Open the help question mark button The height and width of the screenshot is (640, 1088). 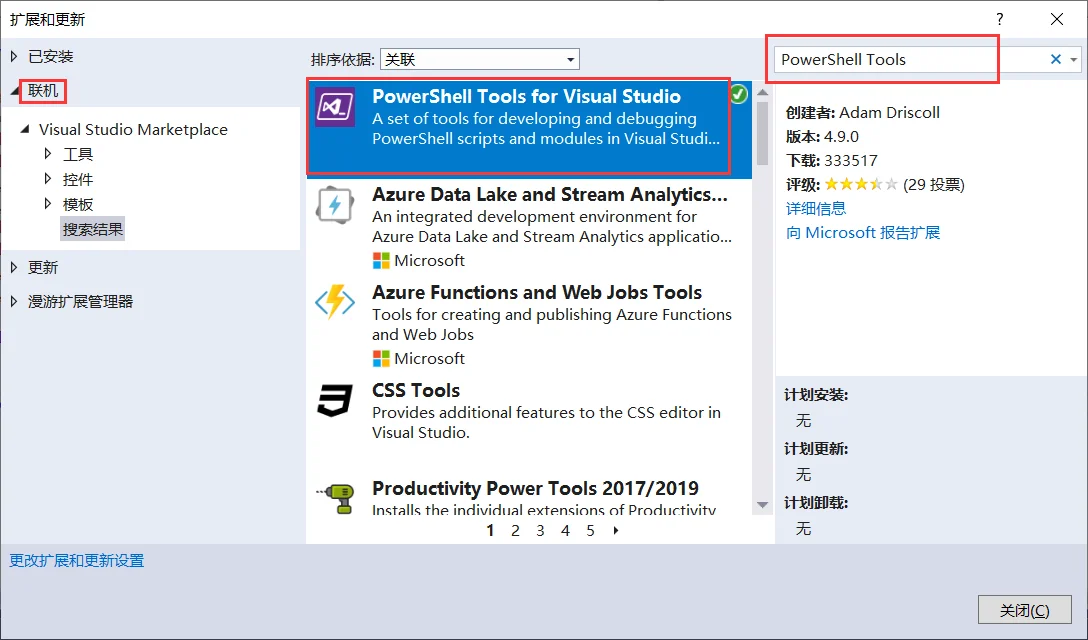[x=1000, y=19]
